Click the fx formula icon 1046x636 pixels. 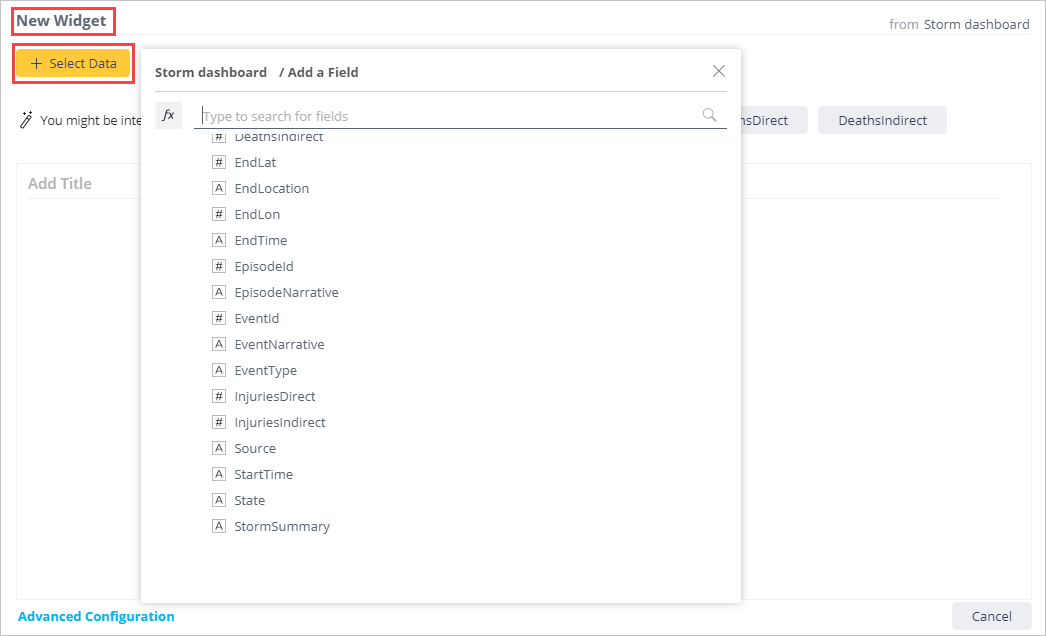[x=168, y=115]
